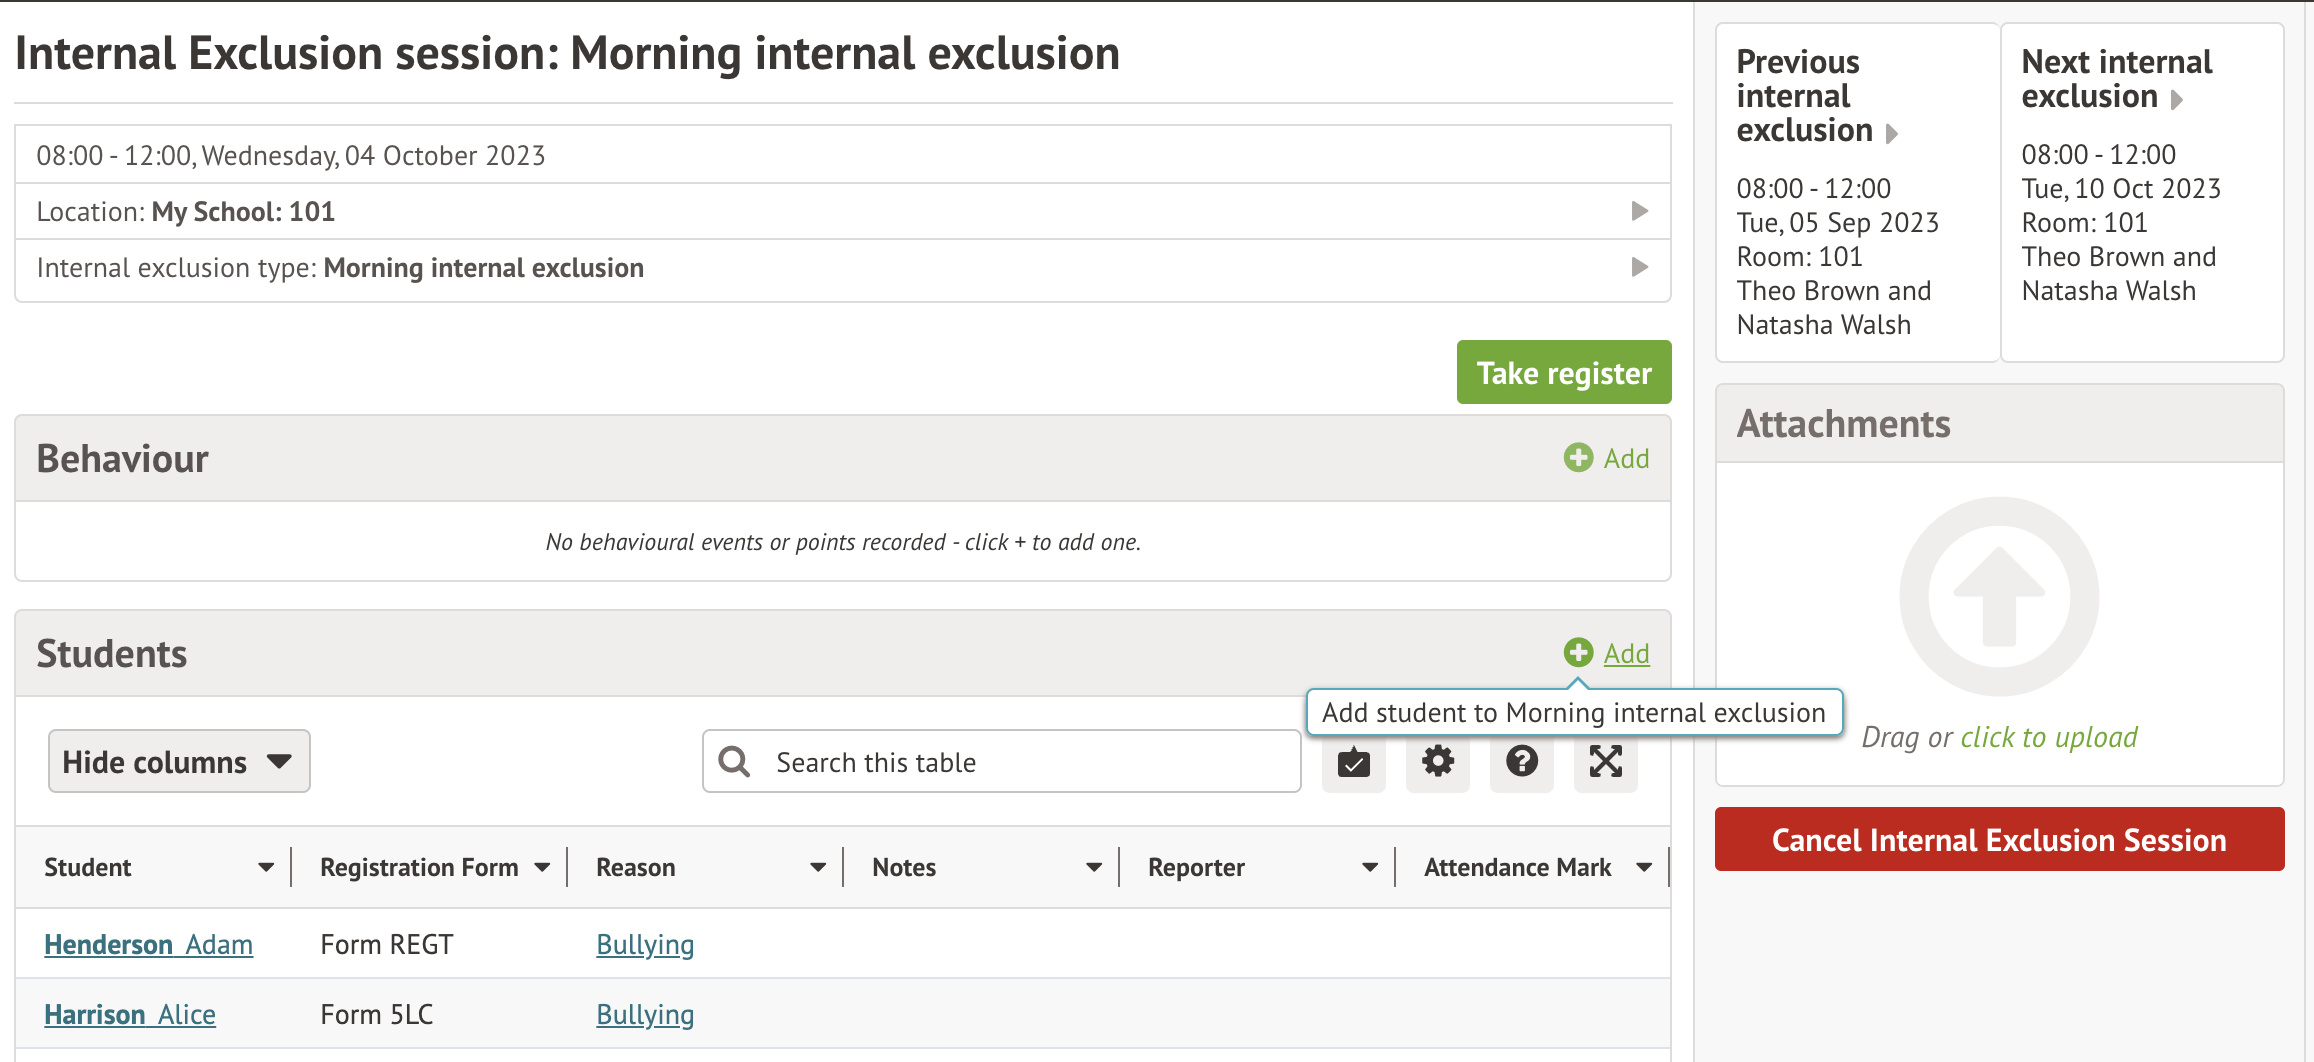Screen dimensions: 2314x1062
Task: Open the Registration Form column dropdown
Action: (542, 868)
